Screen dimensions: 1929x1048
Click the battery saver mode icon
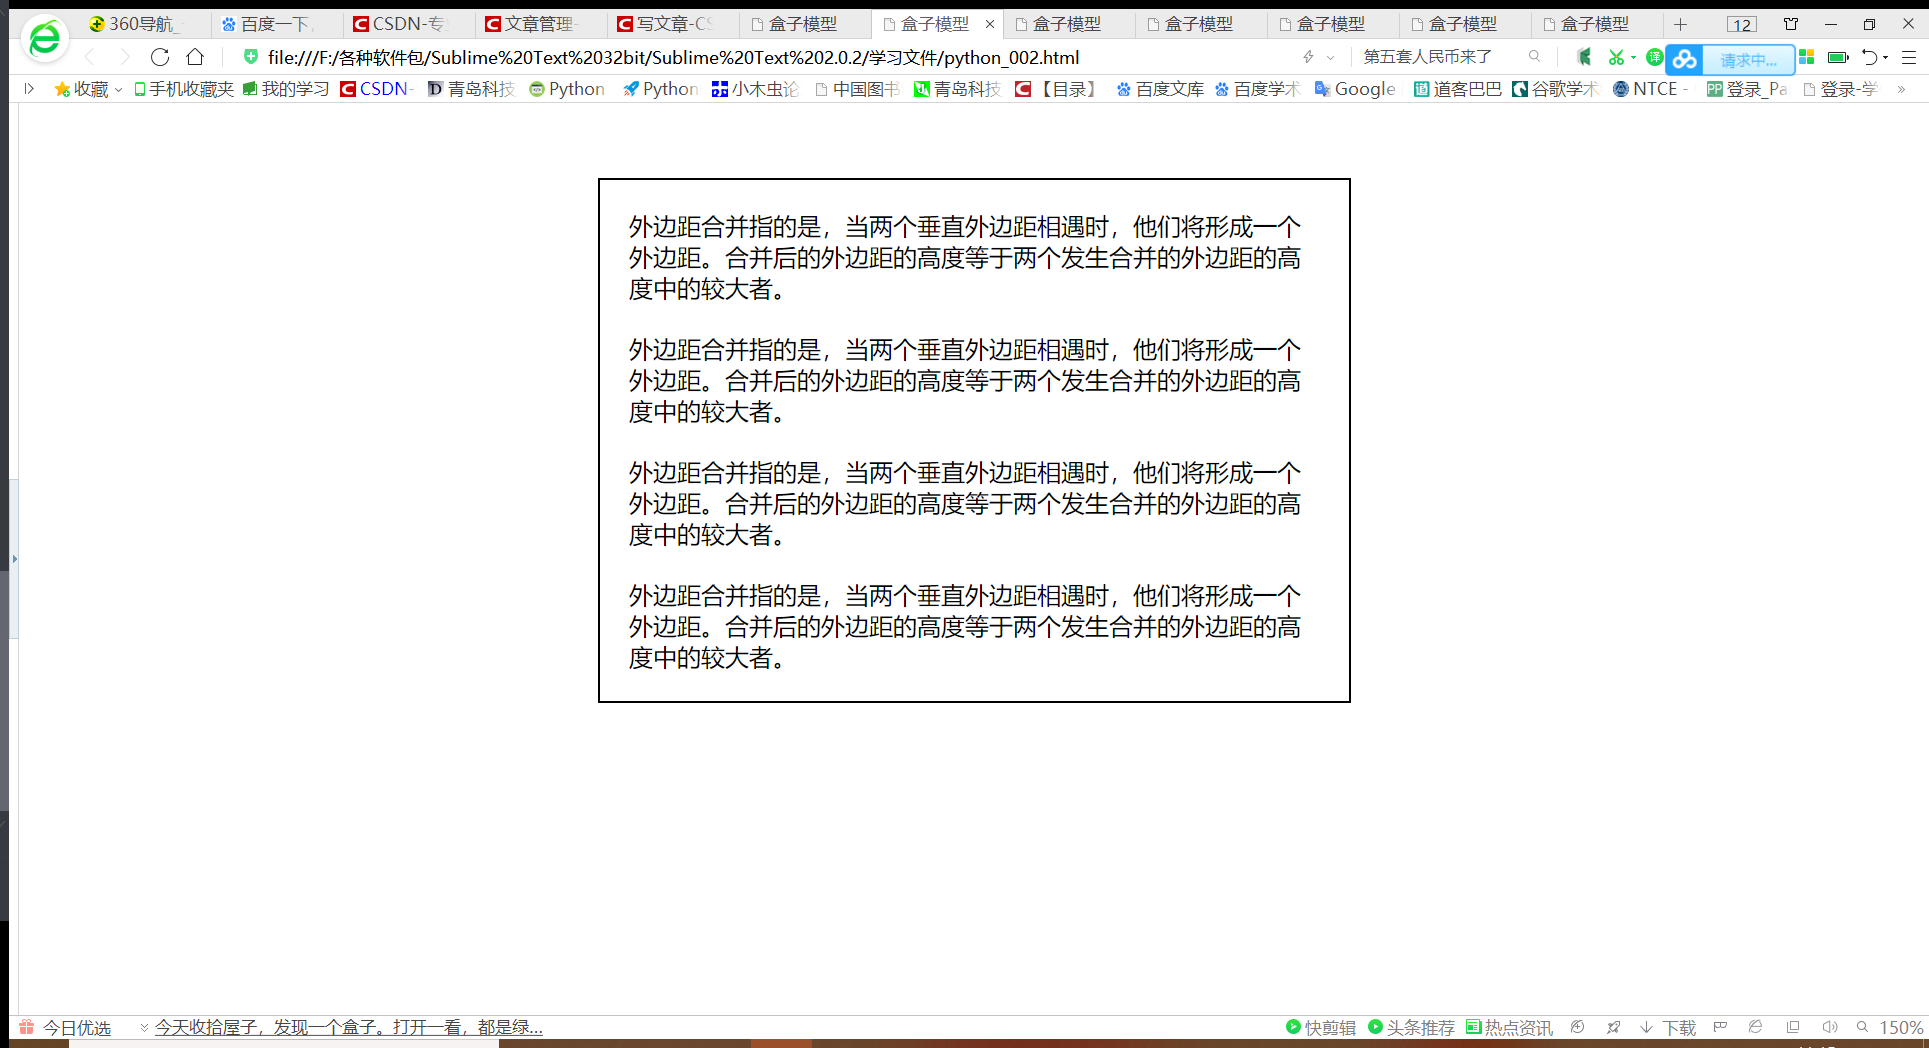(x=1838, y=57)
